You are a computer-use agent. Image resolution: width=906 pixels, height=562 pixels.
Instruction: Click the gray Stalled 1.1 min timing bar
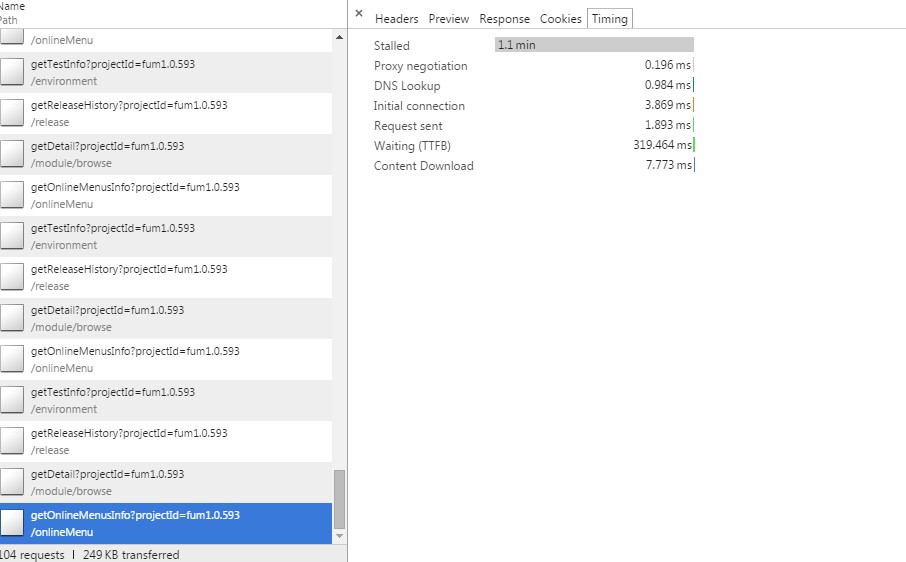pos(594,45)
